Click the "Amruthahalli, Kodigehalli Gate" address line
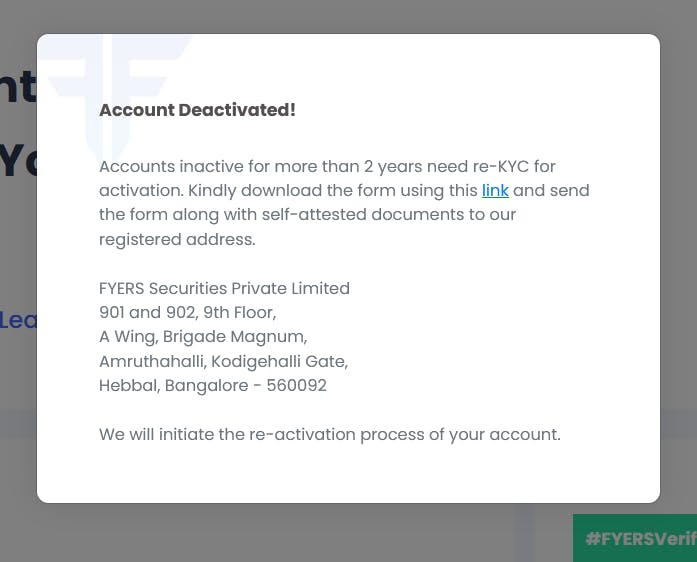Viewport: 697px width, 562px height. click(223, 361)
